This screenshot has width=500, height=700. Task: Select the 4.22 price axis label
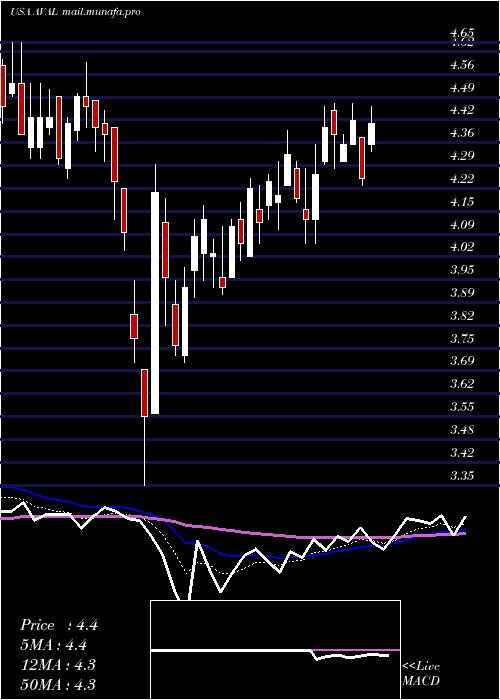coord(462,179)
